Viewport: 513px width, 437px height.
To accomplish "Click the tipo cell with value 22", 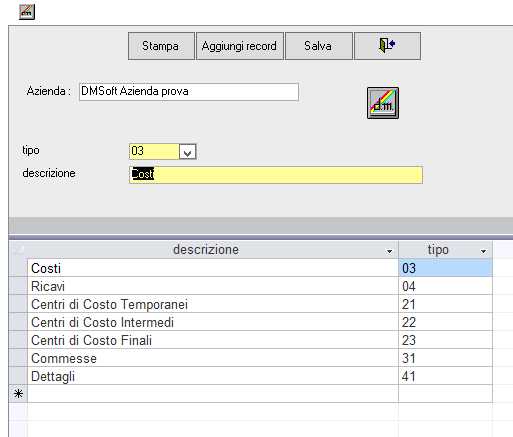I will click(445, 322).
